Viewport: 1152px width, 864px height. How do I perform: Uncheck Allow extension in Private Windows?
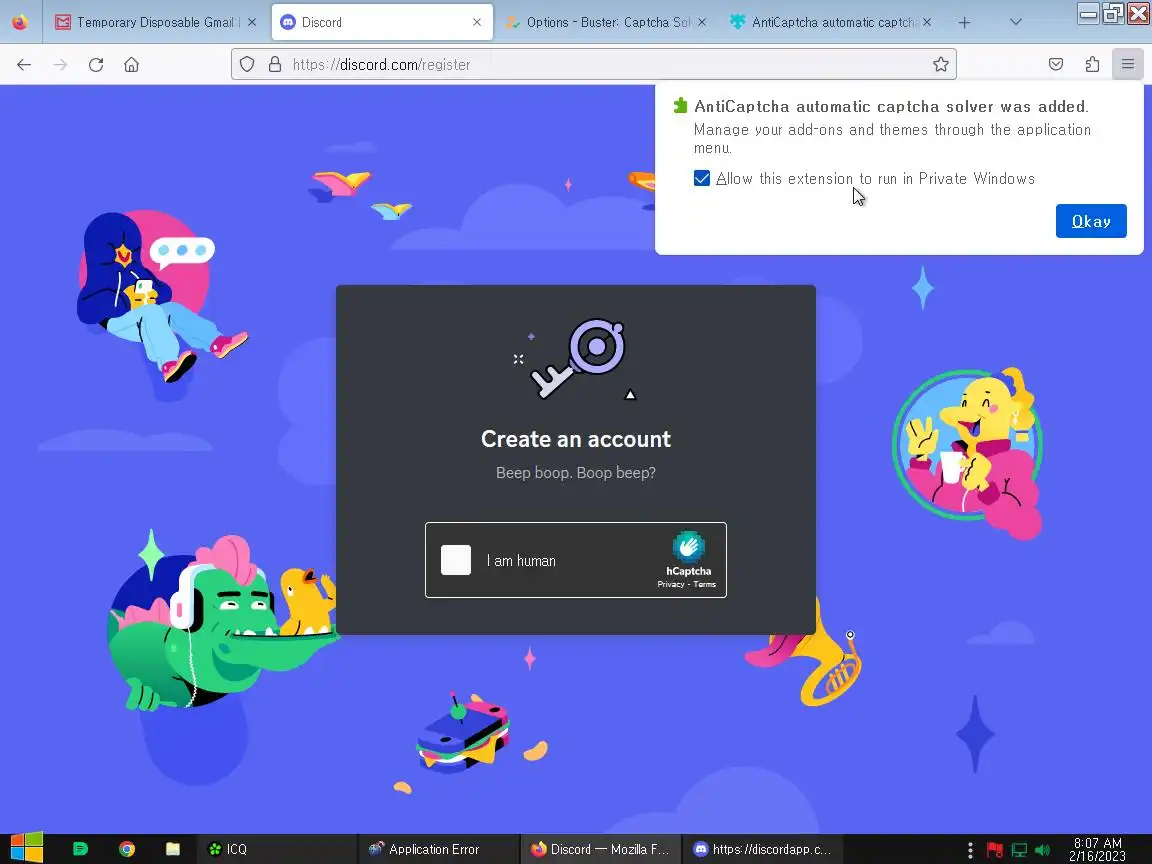(x=702, y=179)
